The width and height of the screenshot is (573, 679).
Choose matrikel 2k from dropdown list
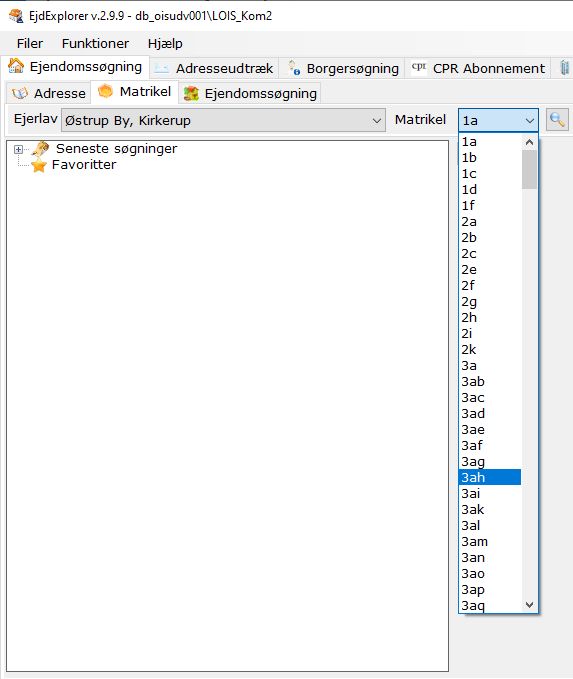(x=489, y=349)
